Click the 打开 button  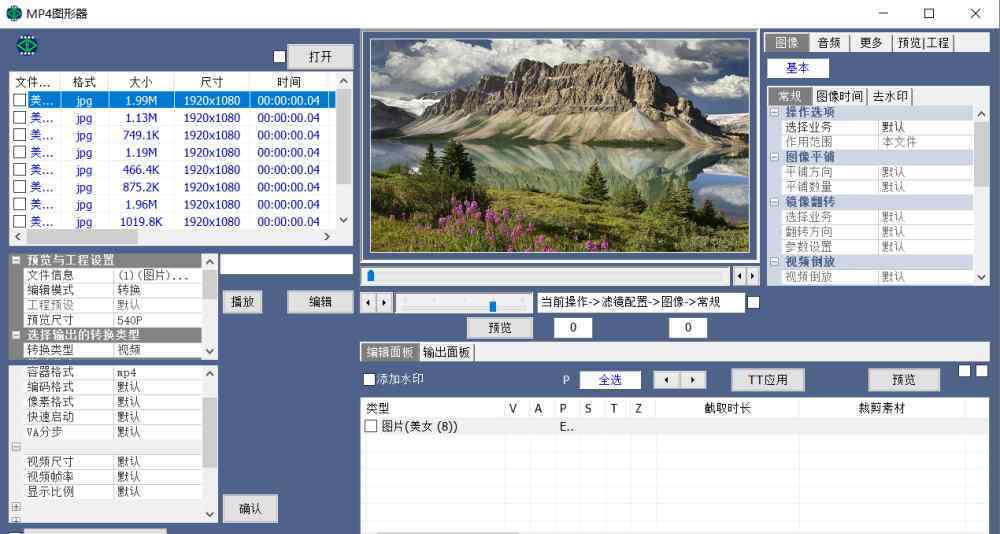tap(320, 57)
